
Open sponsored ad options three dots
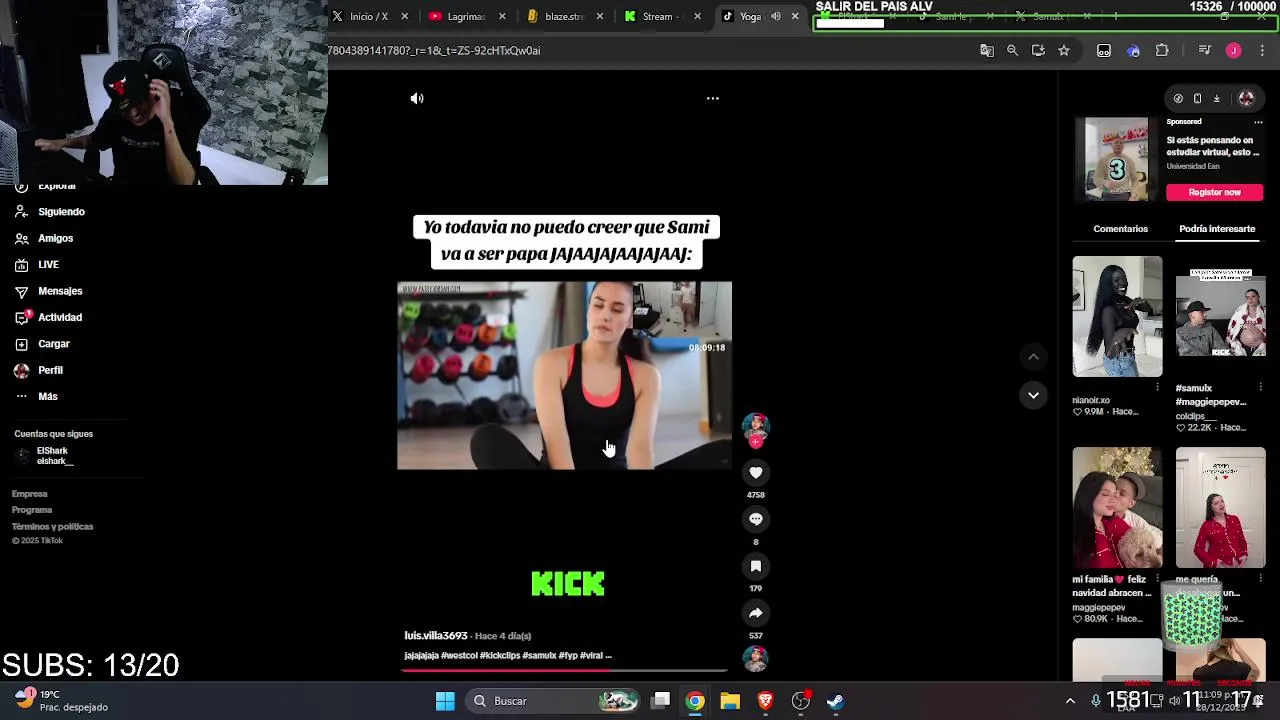[x=1258, y=122]
